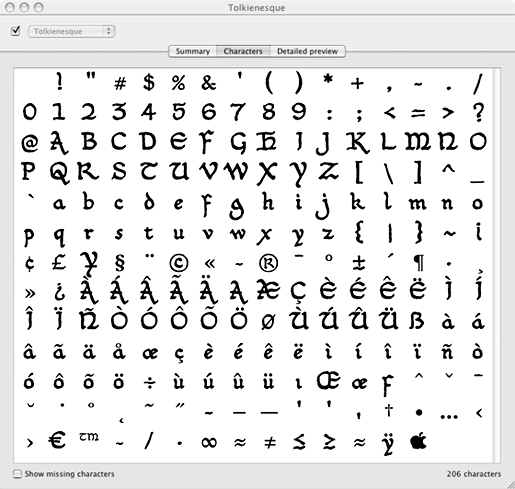Select the German sharp s glyph
Screen dimensions: 515x489
coord(417,320)
